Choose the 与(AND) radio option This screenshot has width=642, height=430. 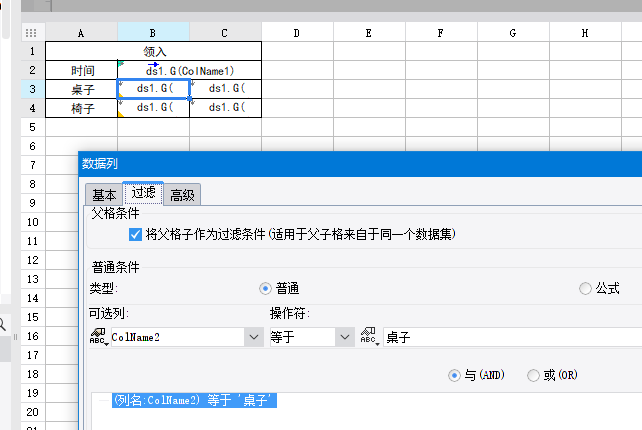pyautogui.click(x=454, y=375)
